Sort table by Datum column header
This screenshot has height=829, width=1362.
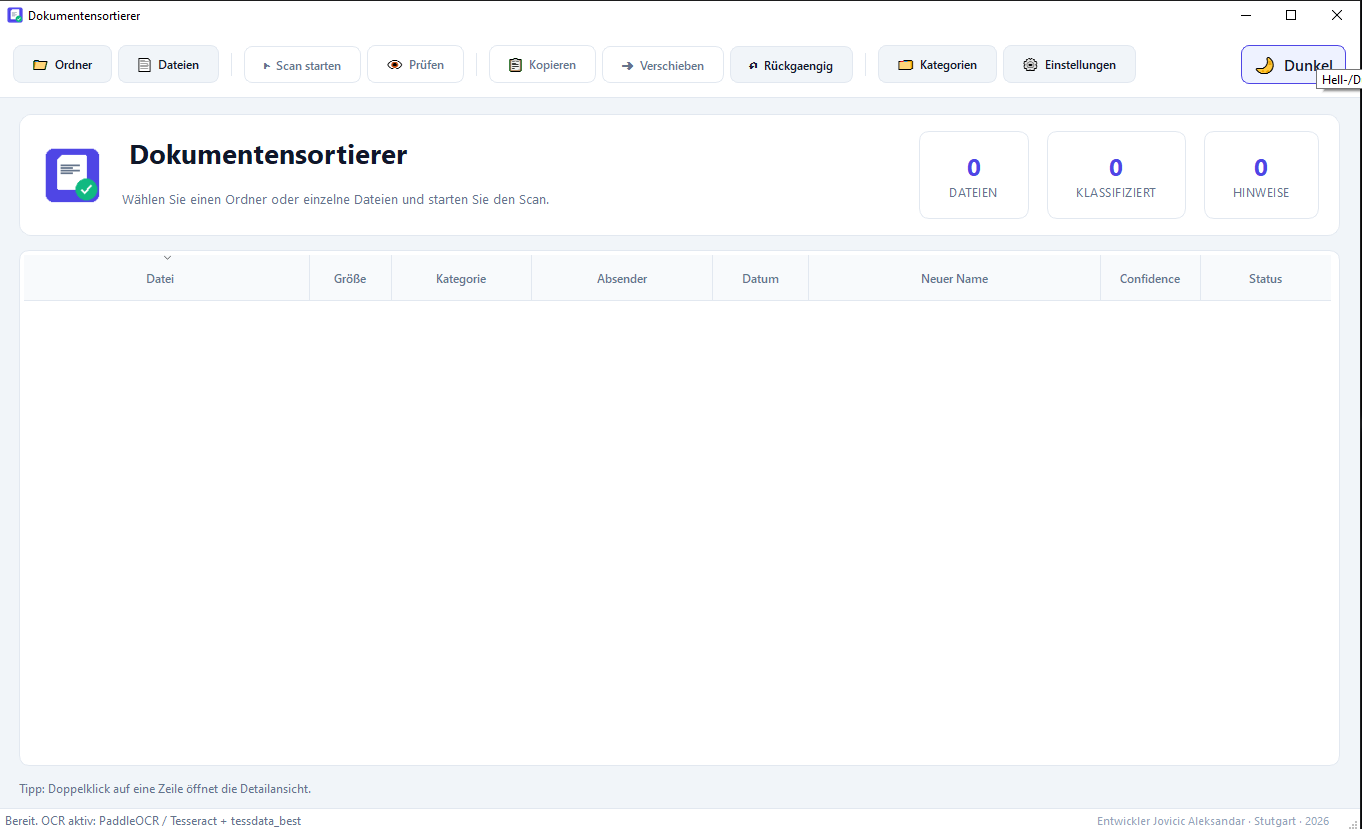click(x=760, y=279)
